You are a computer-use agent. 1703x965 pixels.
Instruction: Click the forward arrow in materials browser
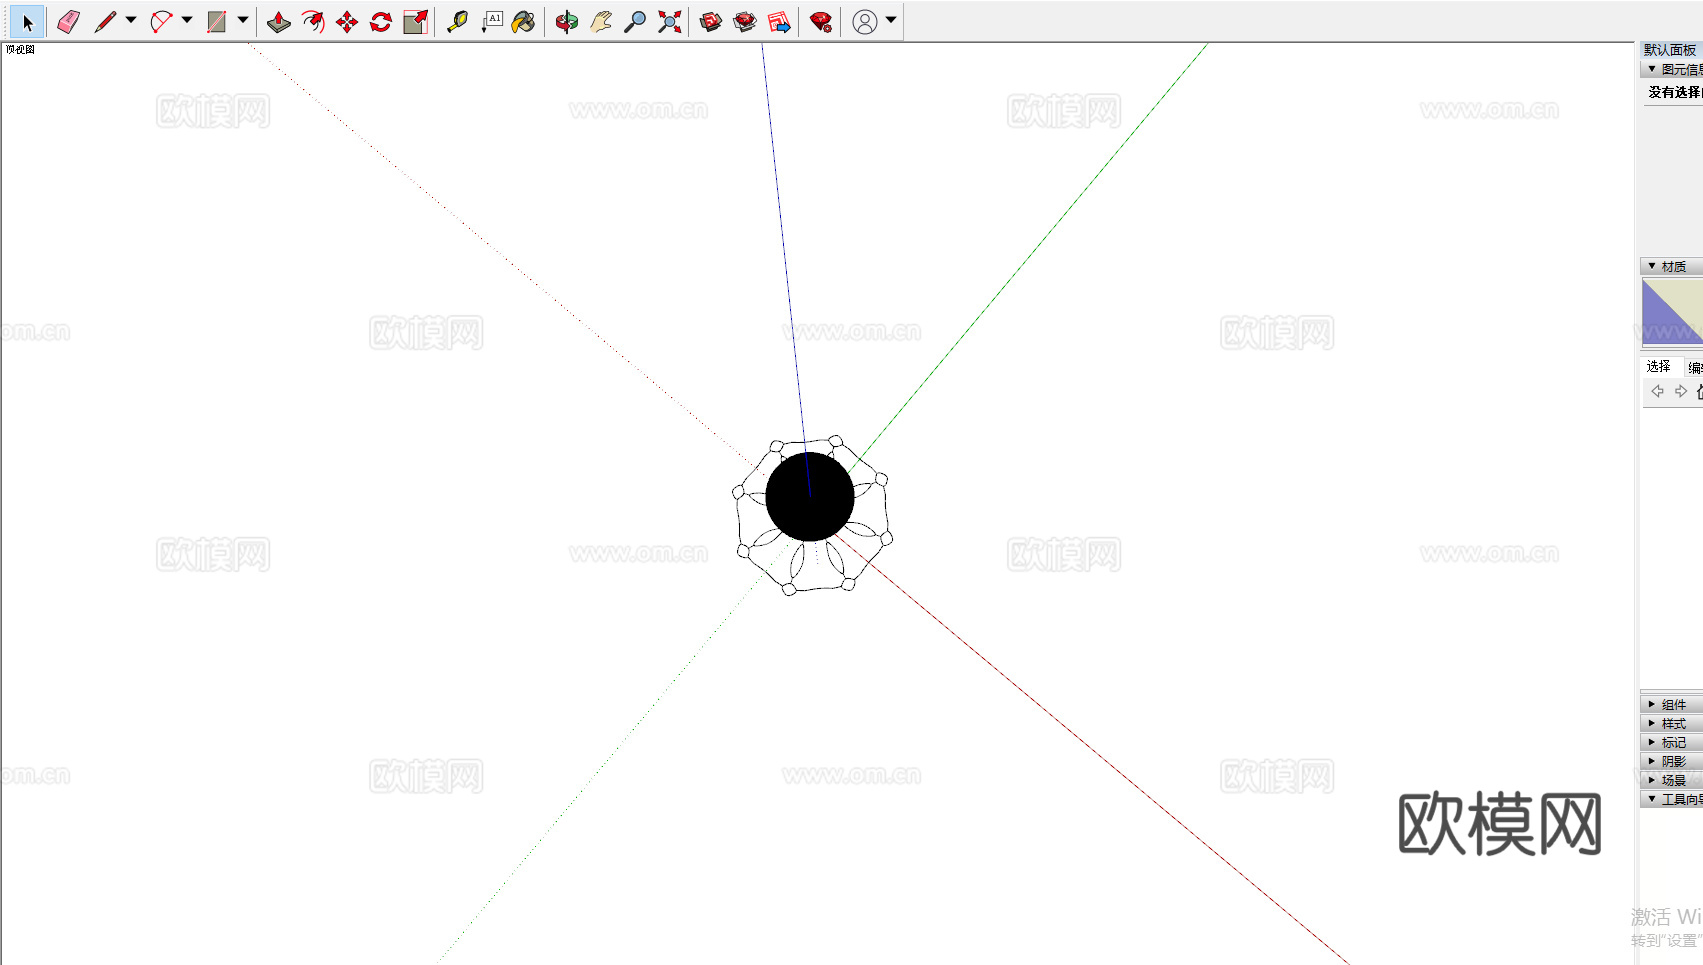pos(1681,391)
